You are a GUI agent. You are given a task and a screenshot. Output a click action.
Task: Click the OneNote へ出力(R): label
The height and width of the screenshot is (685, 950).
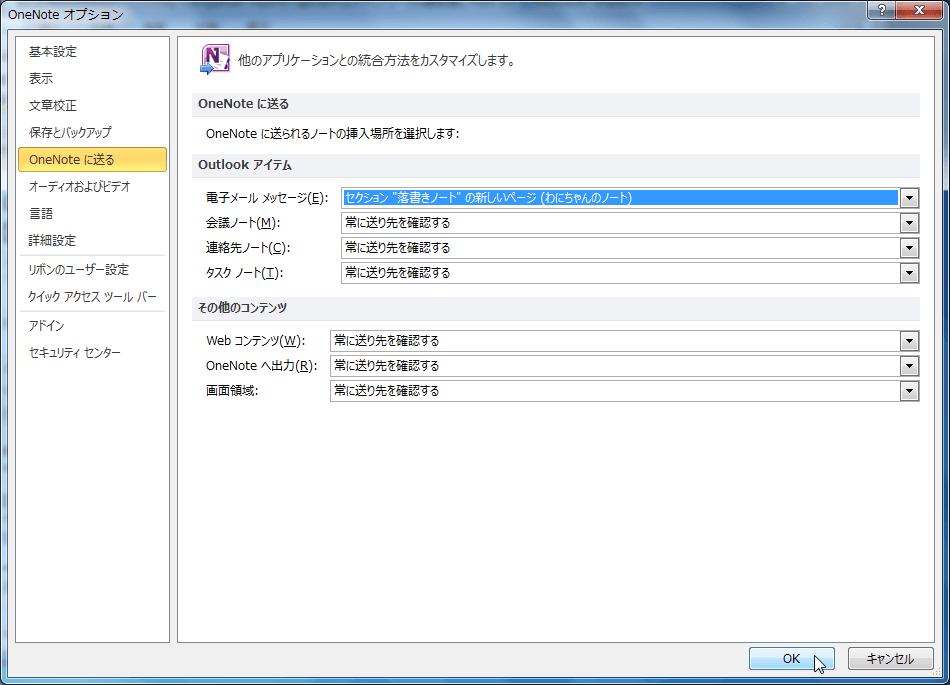coord(262,366)
